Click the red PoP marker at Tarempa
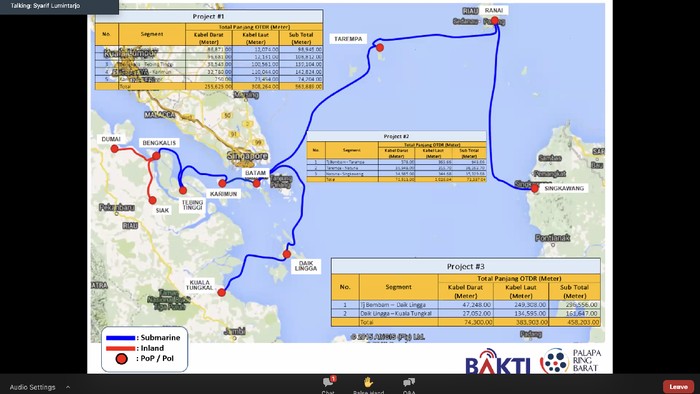Screen dimensions: 700x394 pyautogui.click(x=380, y=48)
